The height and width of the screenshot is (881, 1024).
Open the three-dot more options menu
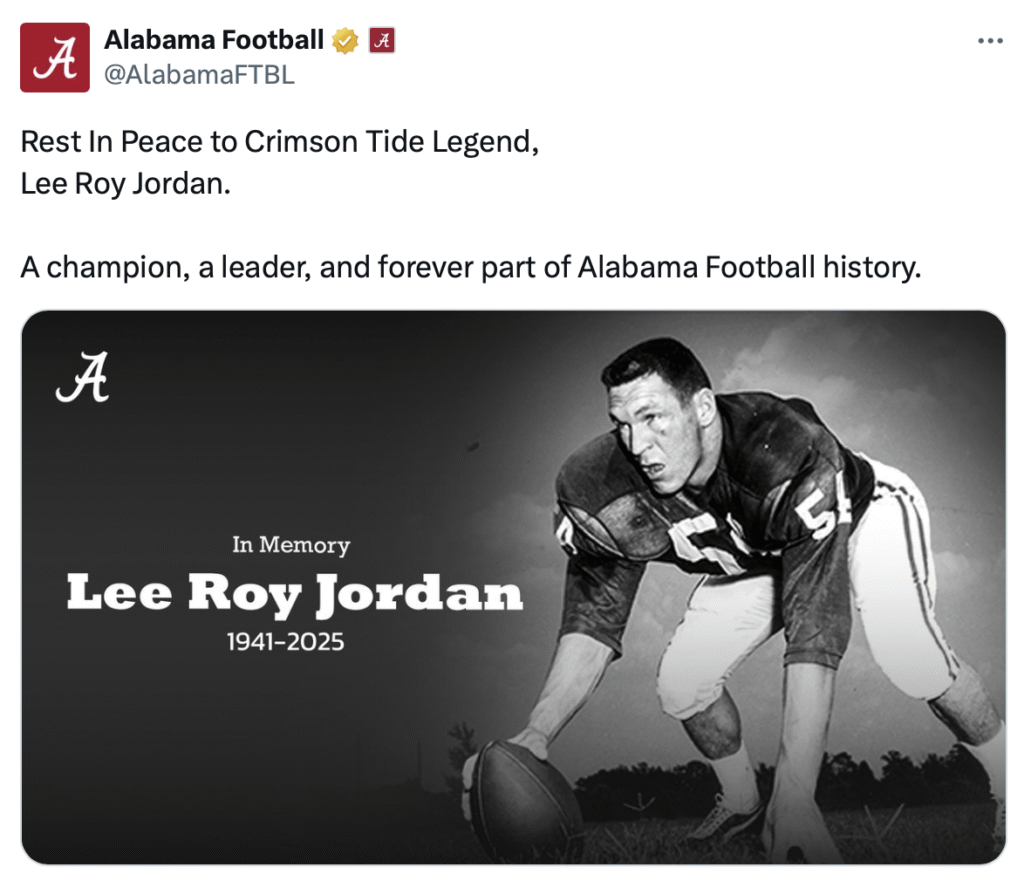click(x=989, y=41)
